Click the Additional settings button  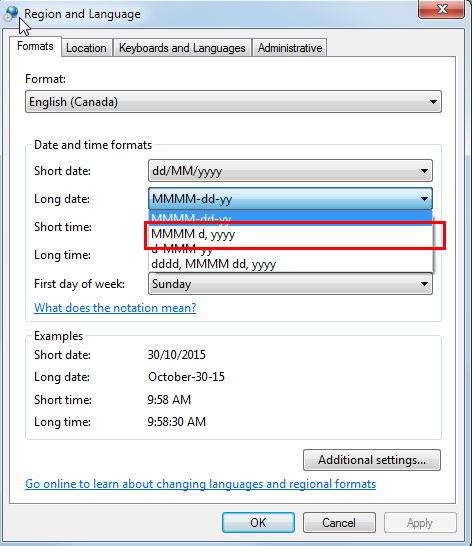[372, 460]
